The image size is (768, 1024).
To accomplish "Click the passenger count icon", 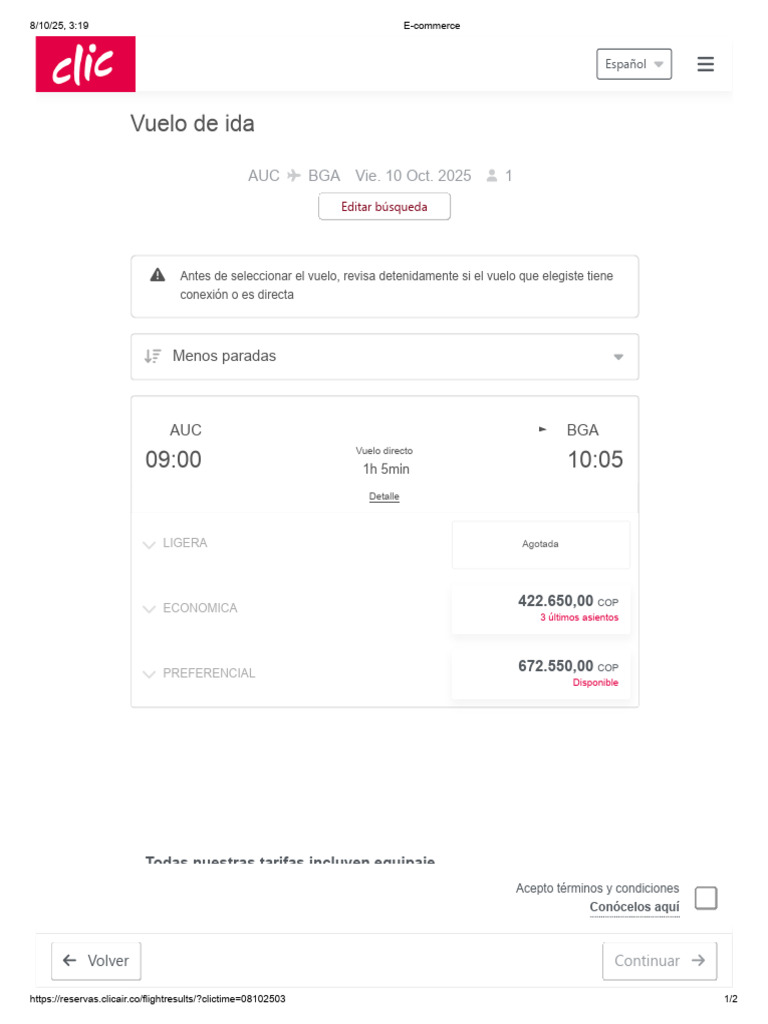I will pyautogui.click(x=492, y=176).
